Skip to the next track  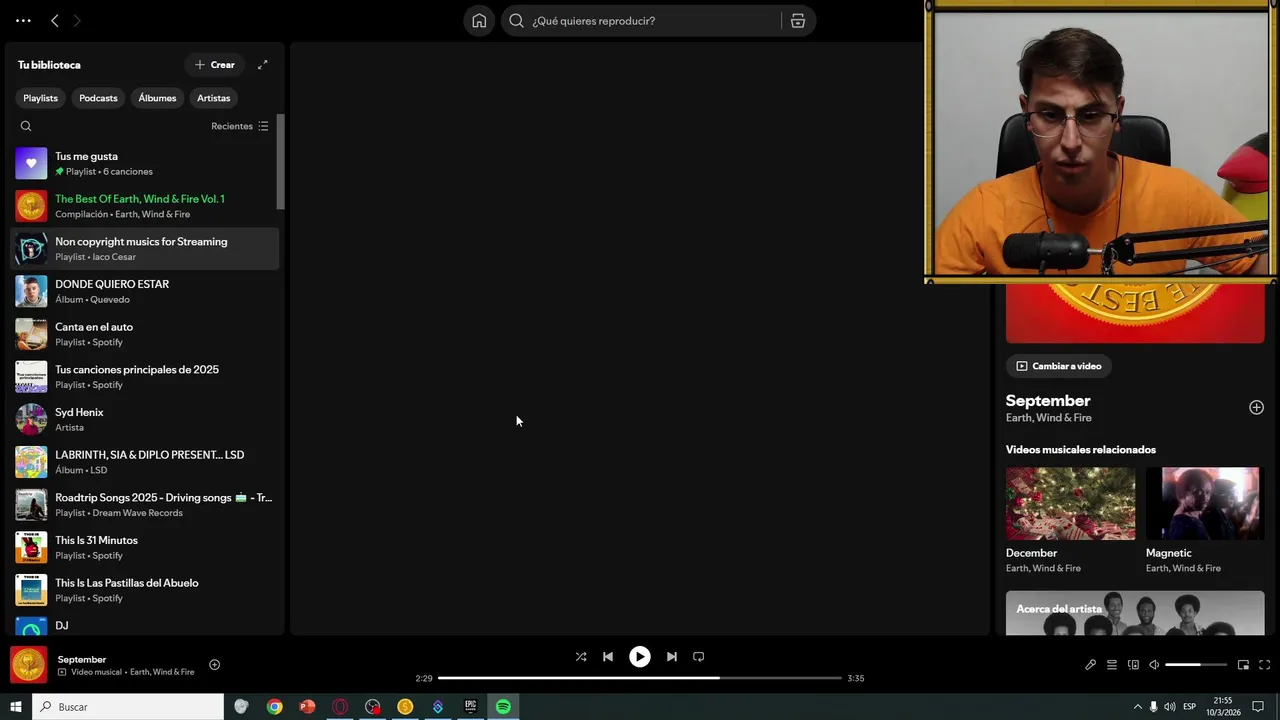[671, 657]
